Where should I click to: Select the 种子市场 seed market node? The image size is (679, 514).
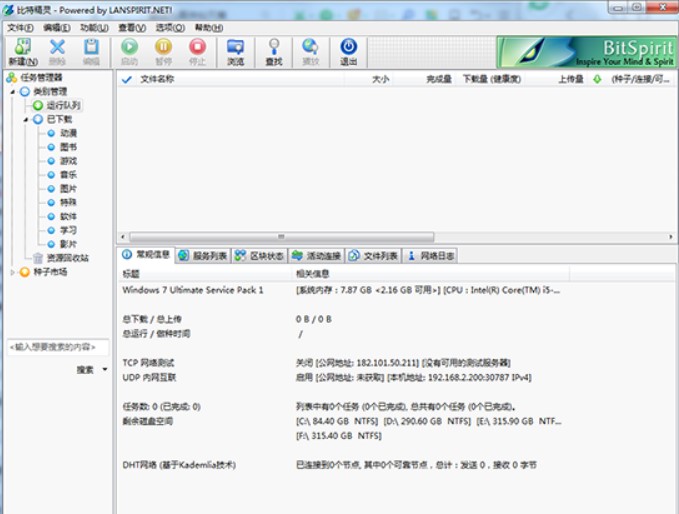coord(43,272)
